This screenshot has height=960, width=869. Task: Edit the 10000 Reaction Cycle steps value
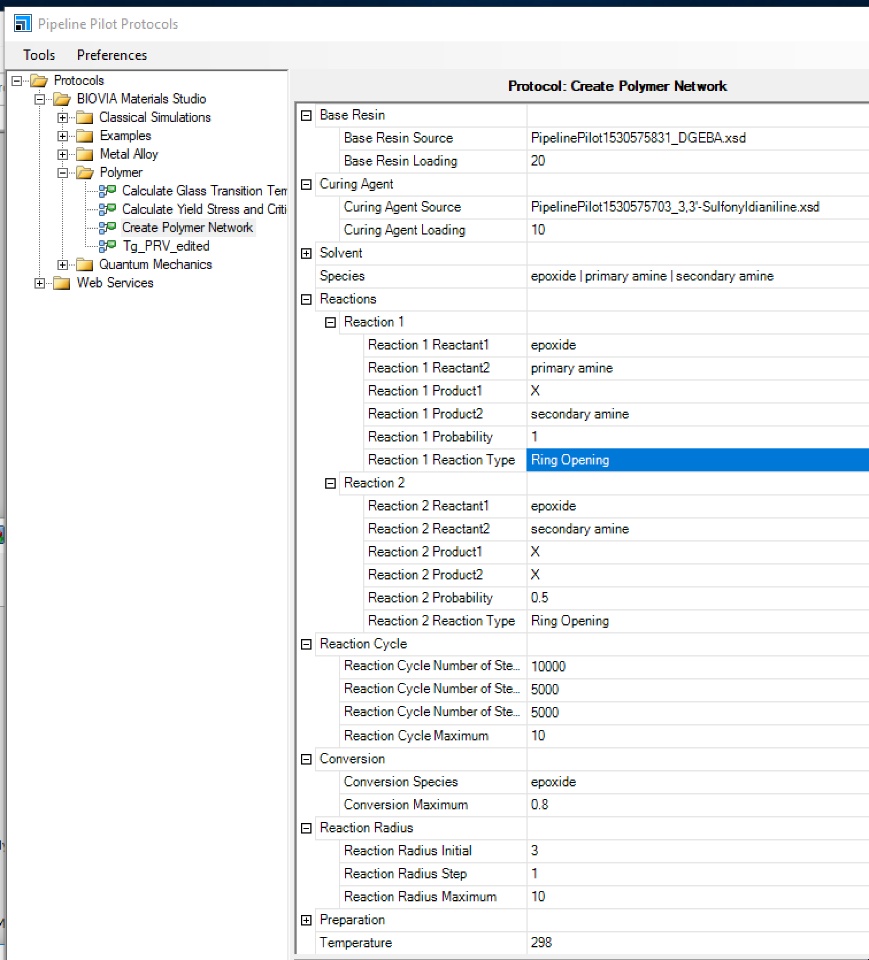click(698, 667)
